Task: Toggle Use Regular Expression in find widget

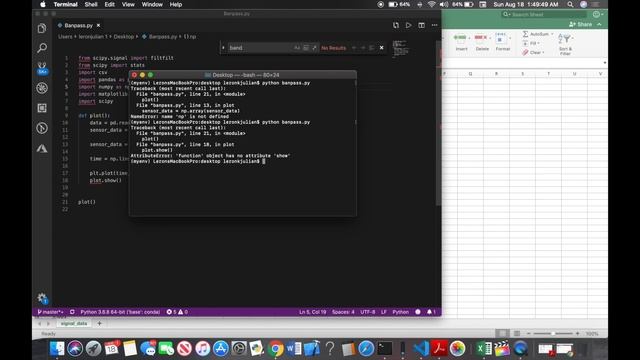Action: (x=314, y=48)
